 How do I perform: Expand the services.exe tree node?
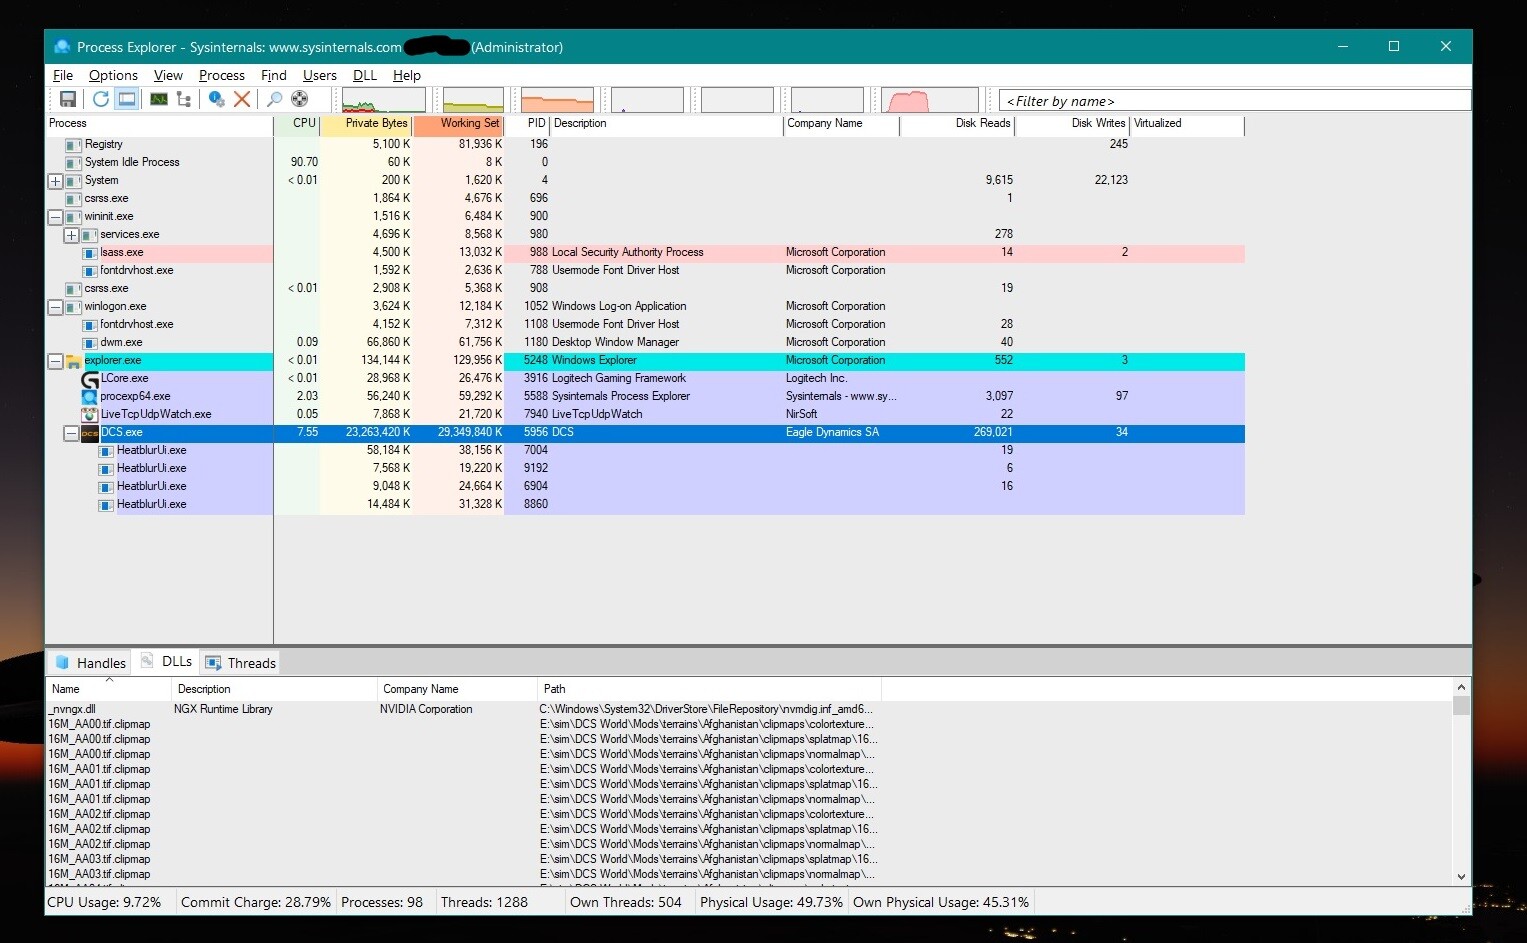coord(72,235)
